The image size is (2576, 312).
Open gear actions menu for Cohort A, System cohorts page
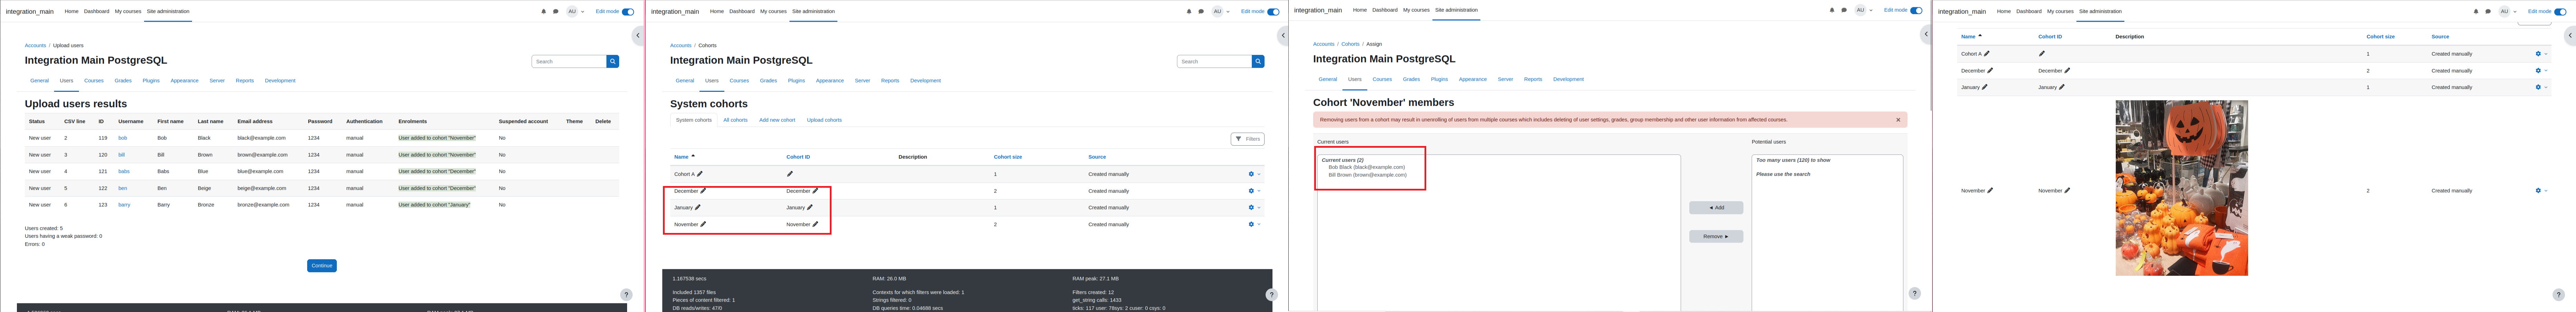(1254, 174)
